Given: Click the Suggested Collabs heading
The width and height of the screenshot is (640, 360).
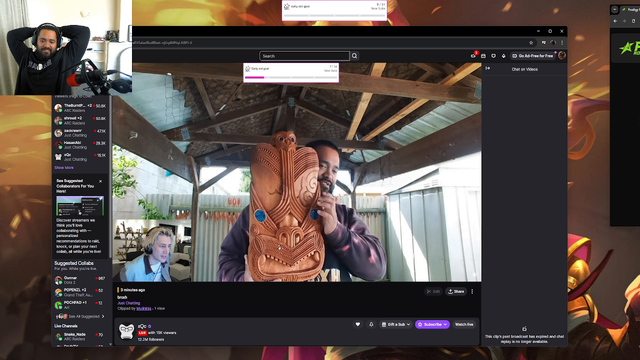Looking at the screenshot, I should click(74, 263).
